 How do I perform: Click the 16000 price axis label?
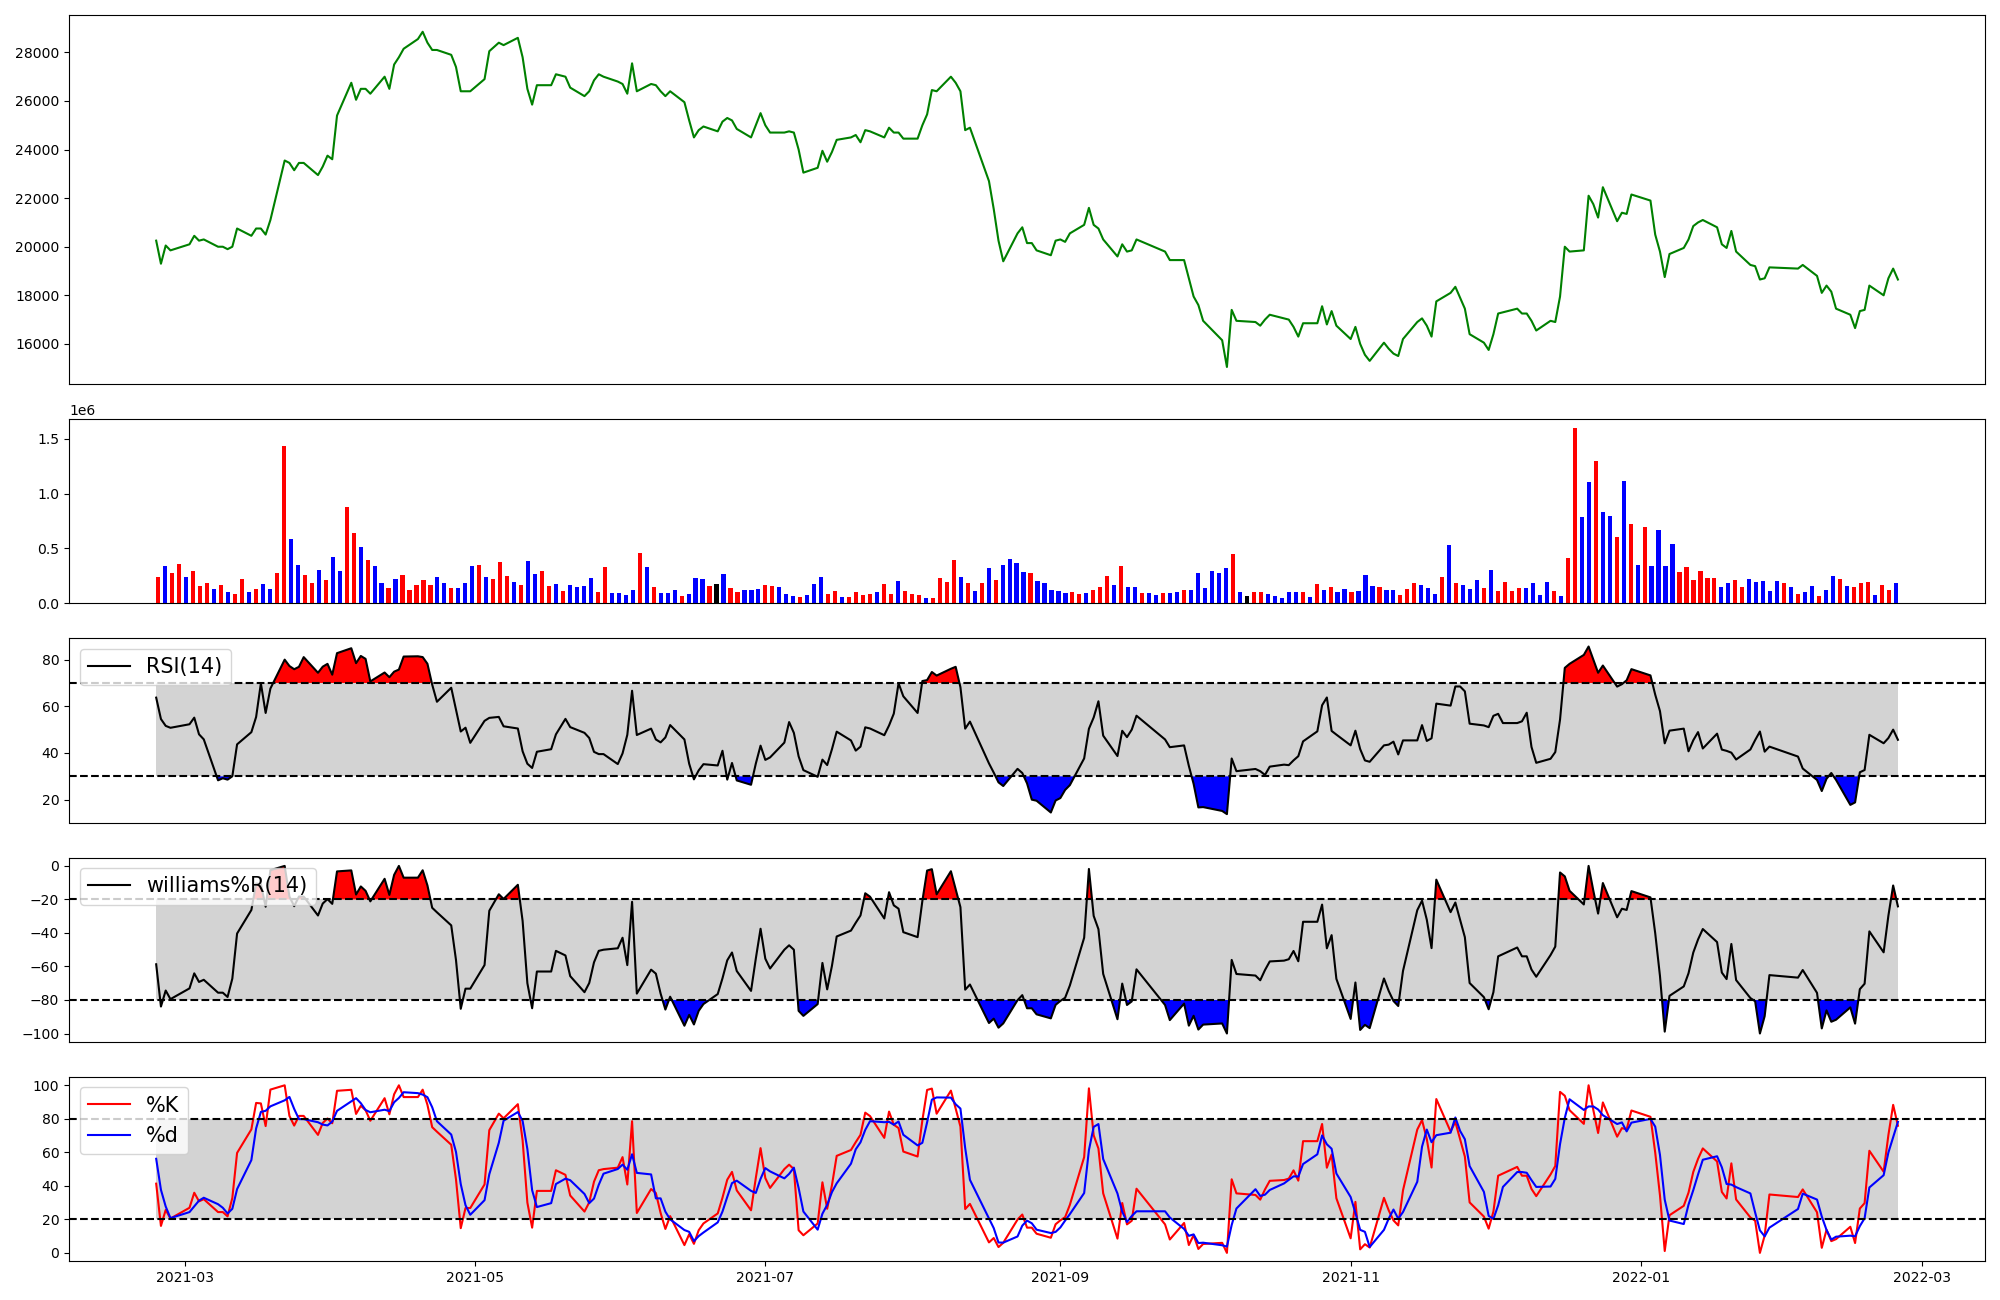coord(37,344)
